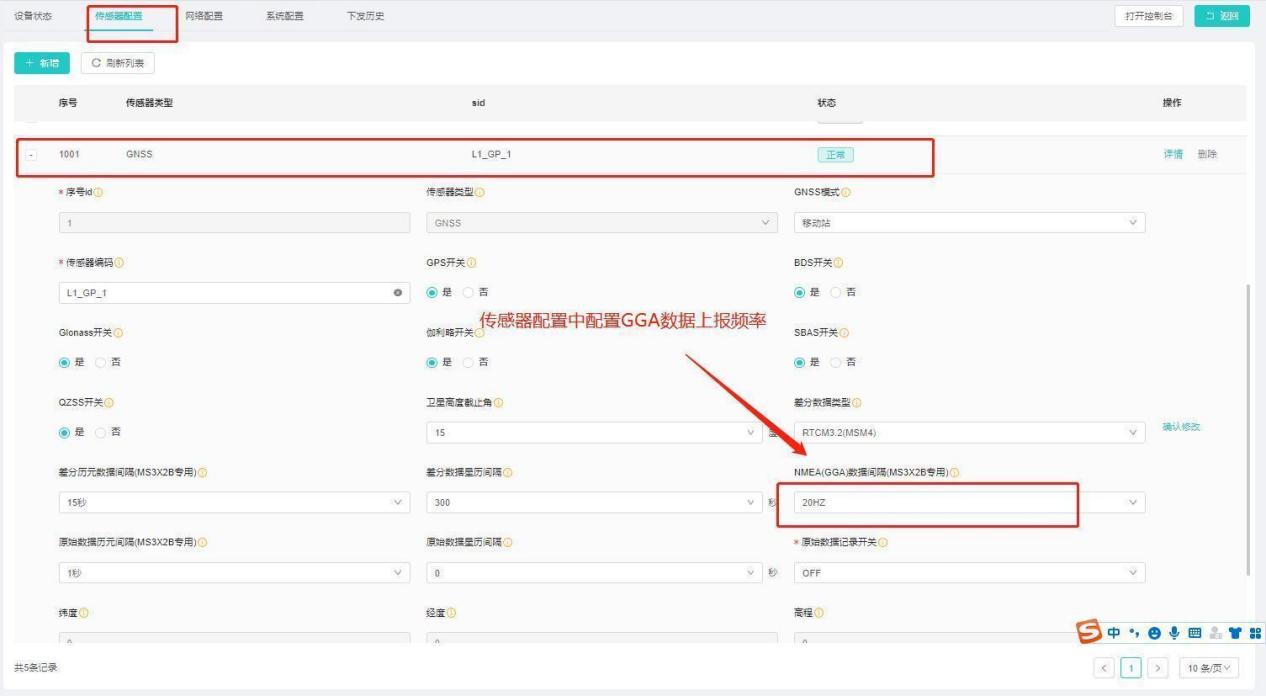Viewport: 1266px width, 696px height.
Task: Open the 下发历史 tab
Action: coord(365,17)
